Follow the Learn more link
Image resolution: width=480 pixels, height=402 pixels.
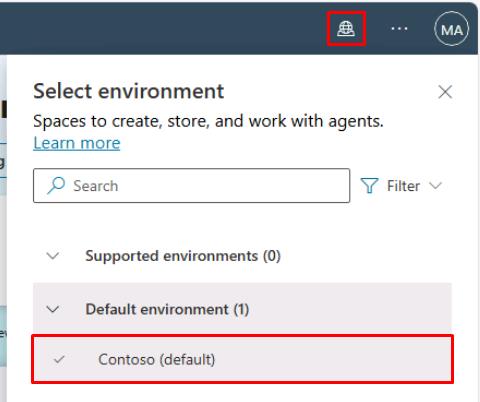point(77,143)
